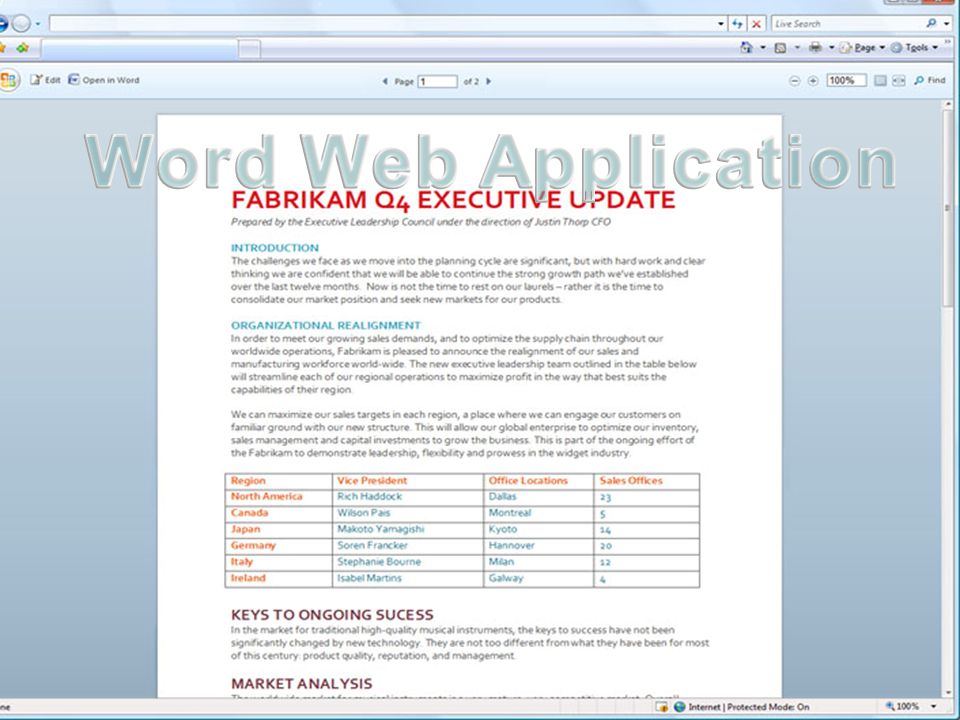960x720 pixels.
Task: Click Open in Word
Action: 103,80
